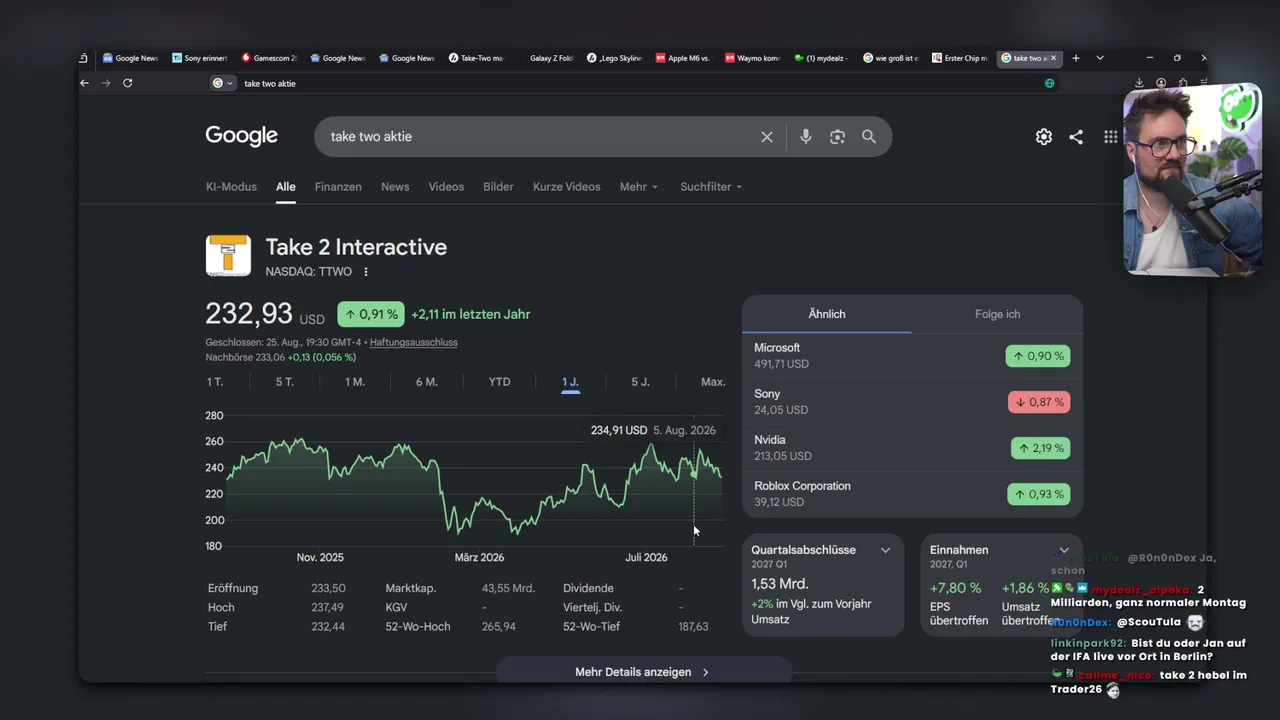This screenshot has height=720, width=1280.
Task: Close the active 'take two aktie' tab
Action: pos(1054,58)
